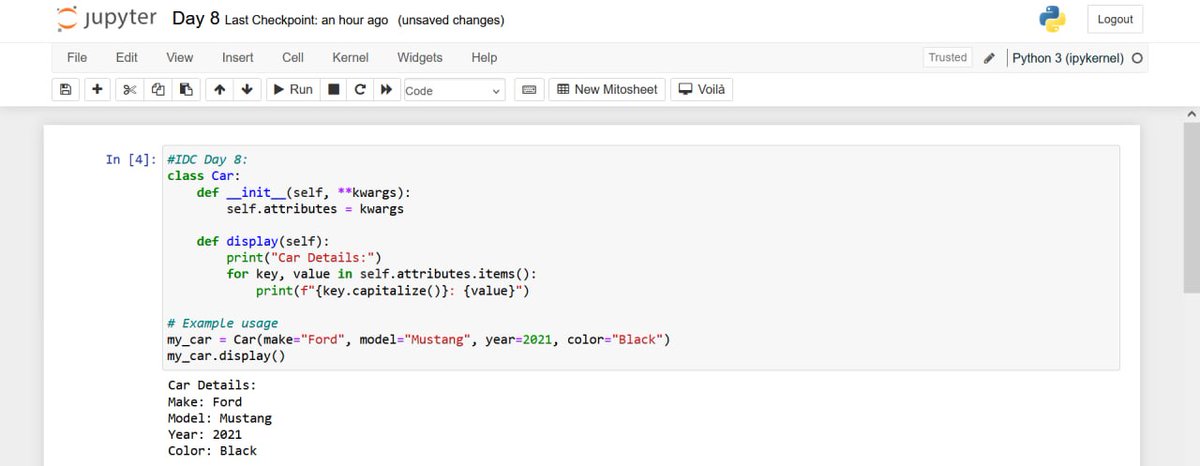
Task: Click the page scrollbar up arrow
Action: [x=1190, y=114]
